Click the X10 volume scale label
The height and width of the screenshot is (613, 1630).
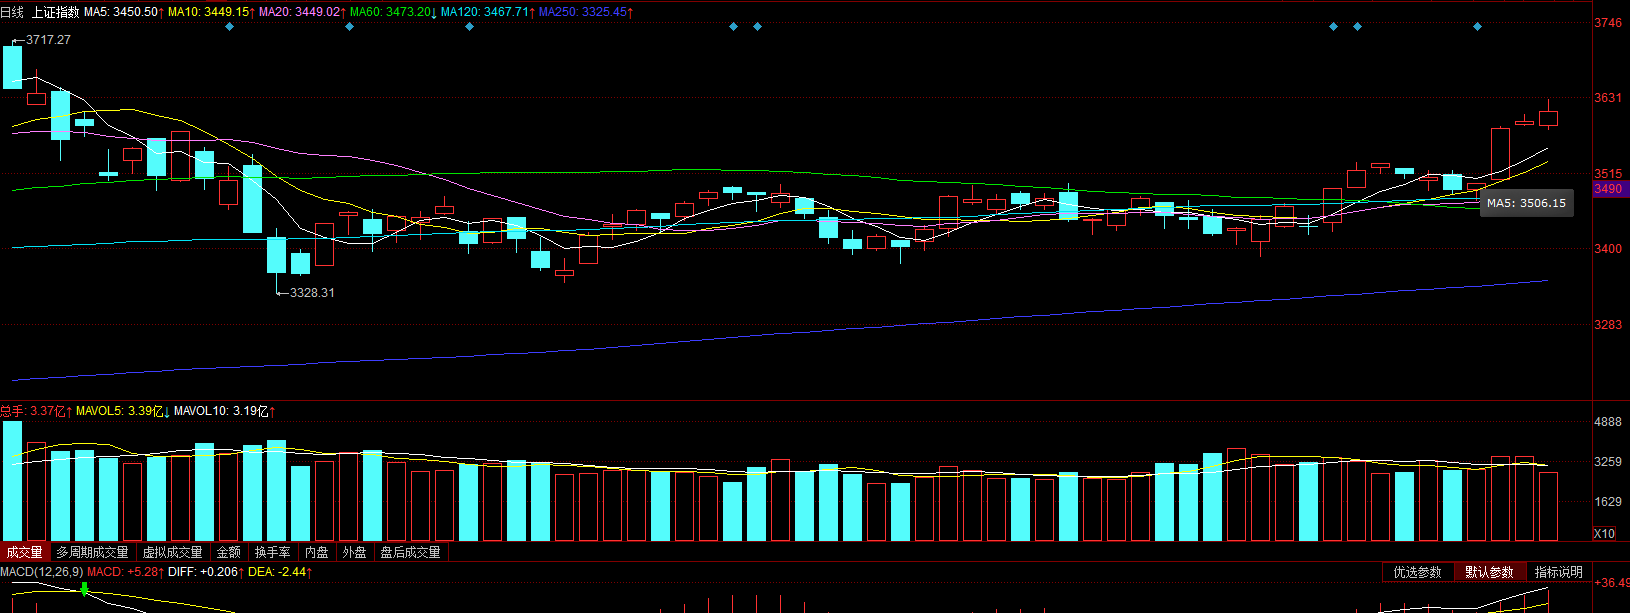(1604, 533)
